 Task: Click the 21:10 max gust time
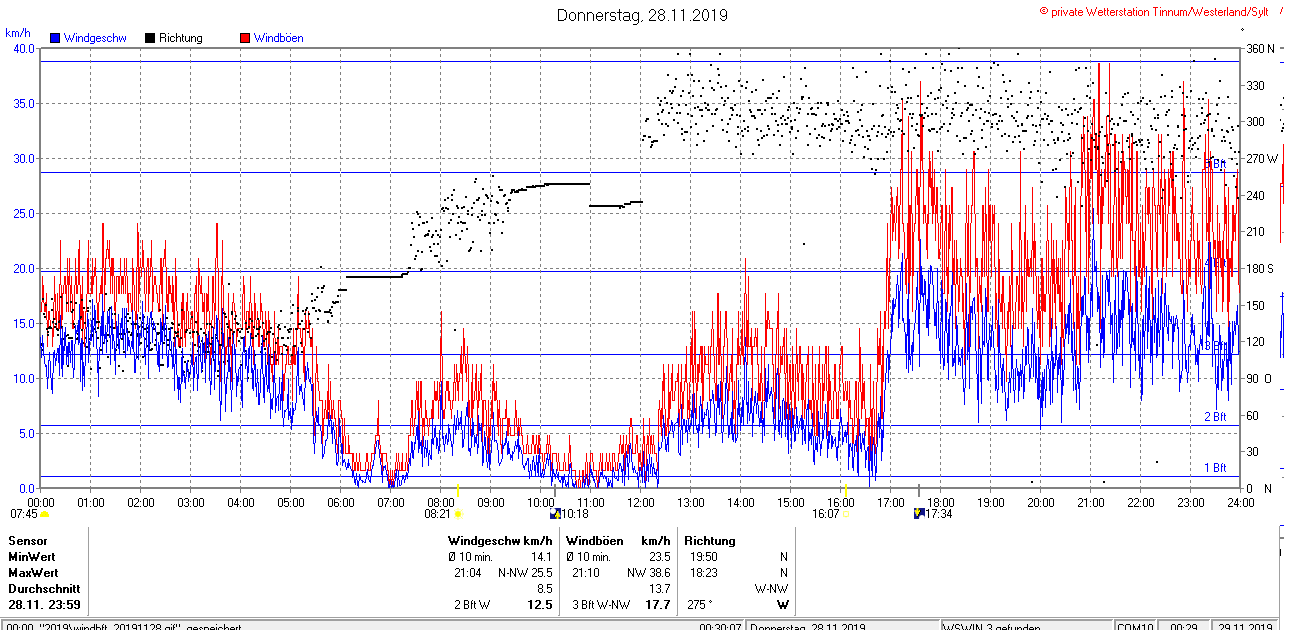pos(586,573)
